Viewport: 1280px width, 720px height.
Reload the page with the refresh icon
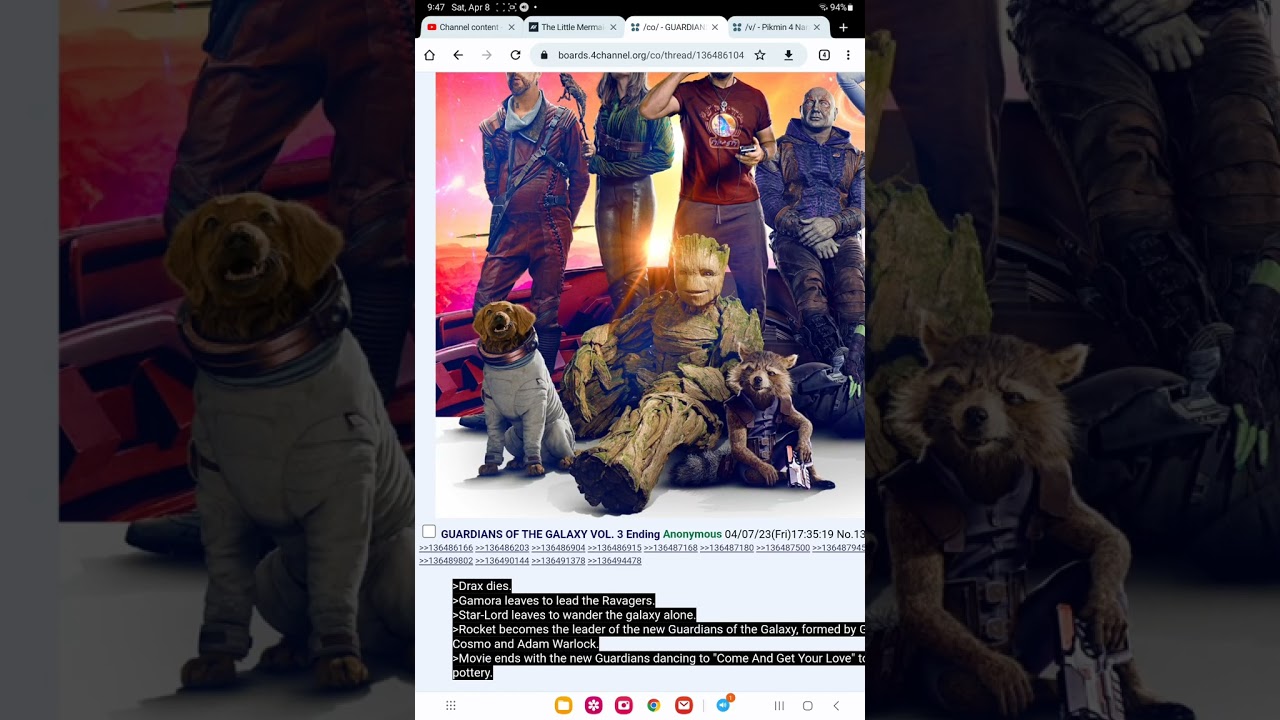pos(516,55)
